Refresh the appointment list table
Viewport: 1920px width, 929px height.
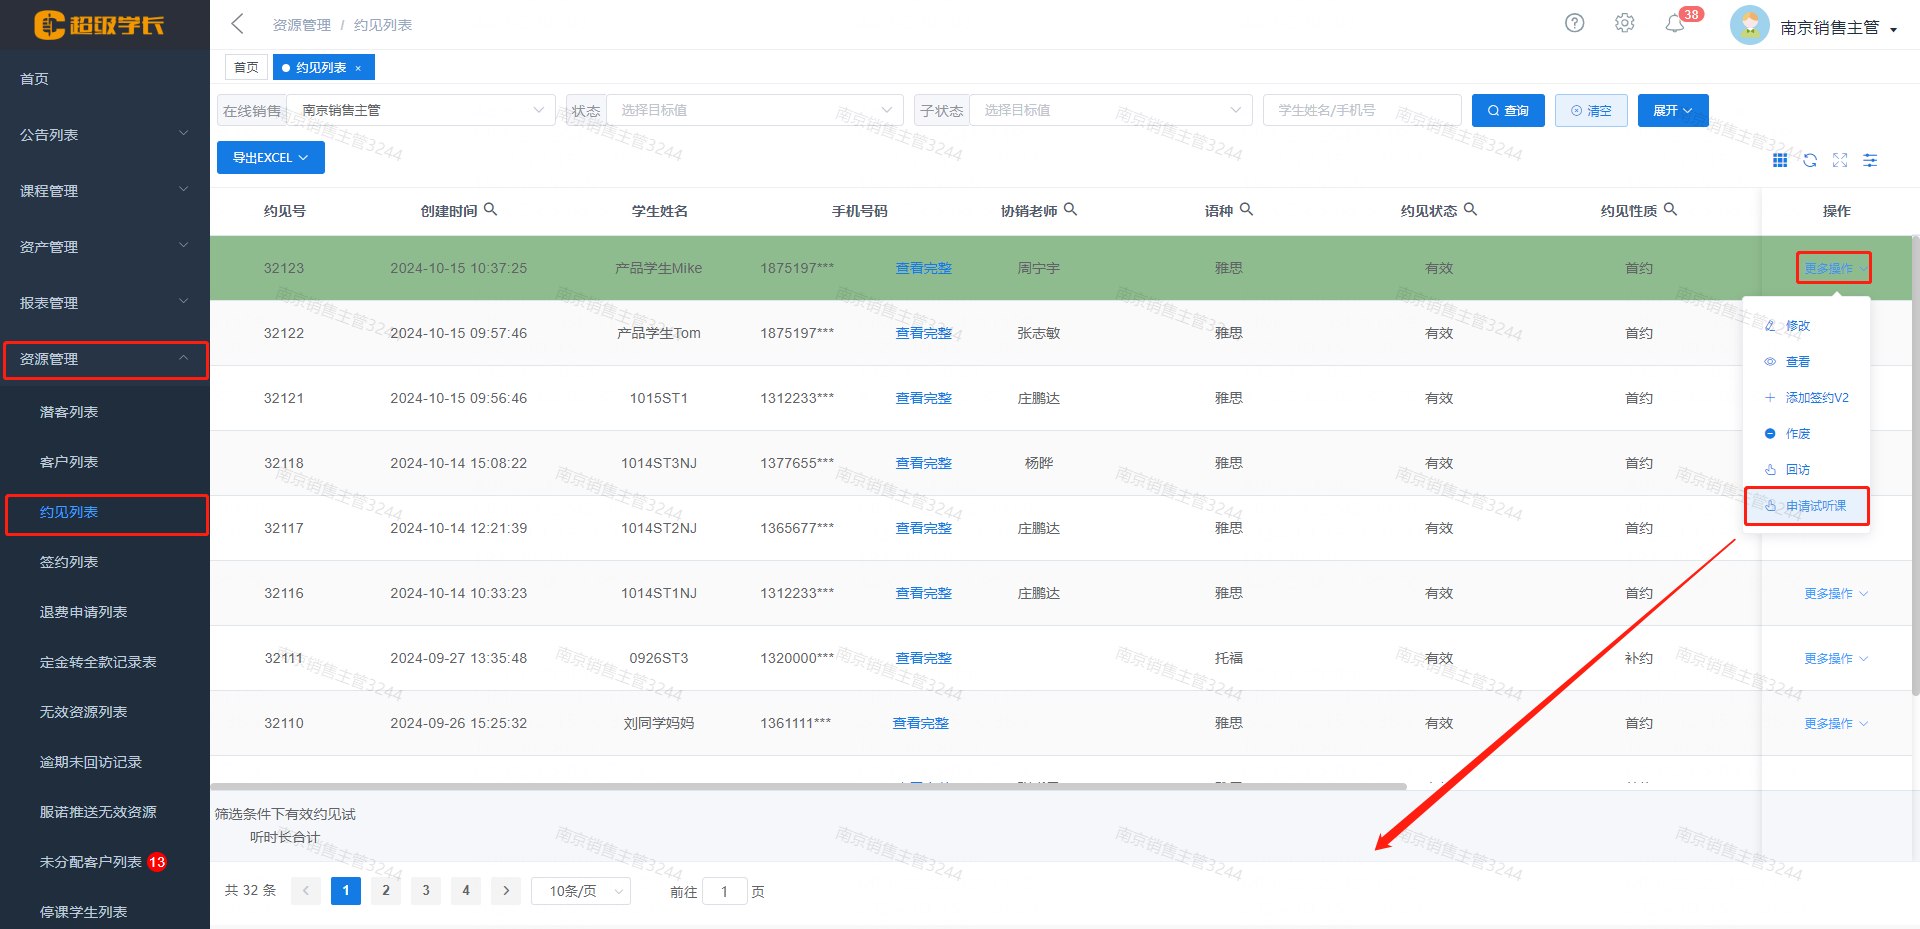pyautogui.click(x=1810, y=160)
